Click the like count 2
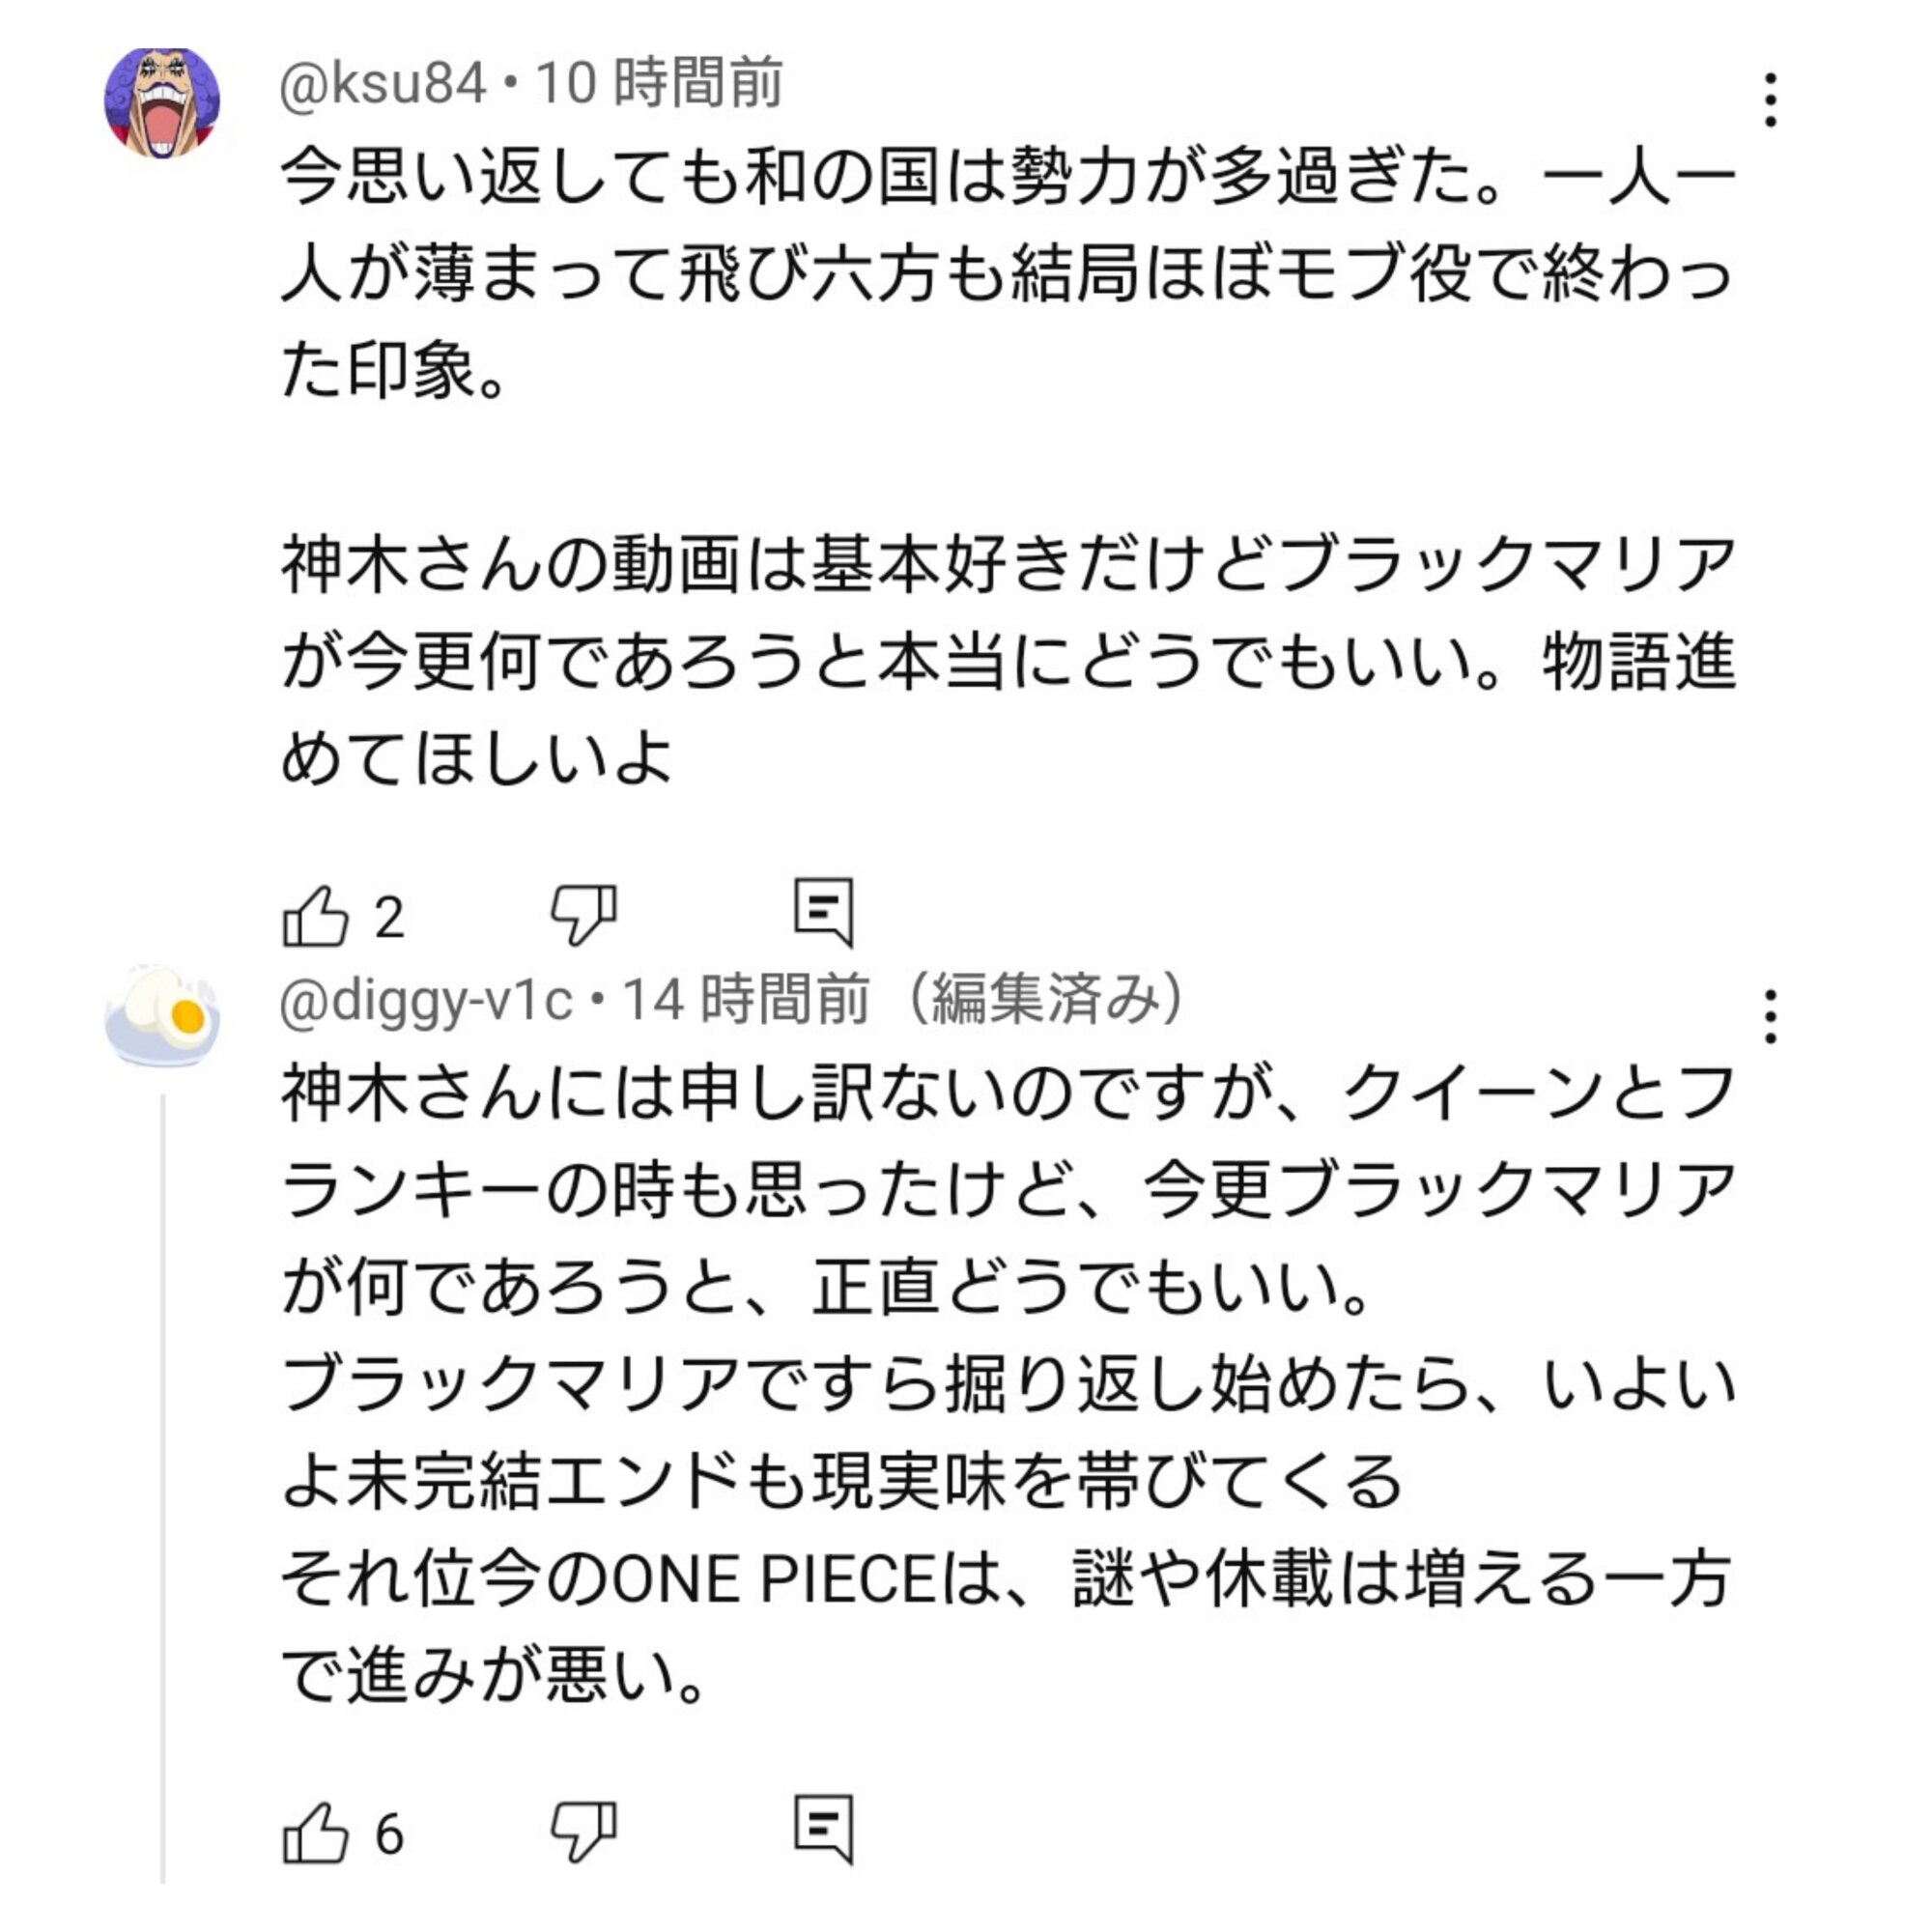The image size is (1932, 1932). point(389,918)
